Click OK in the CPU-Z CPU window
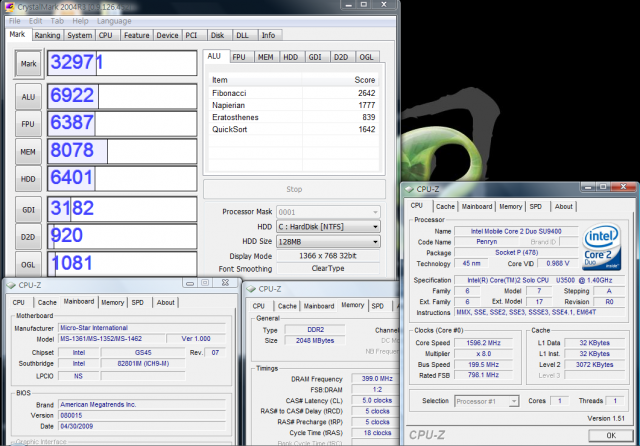Image resolution: width=640 pixels, height=446 pixels. pyautogui.click(x=611, y=435)
